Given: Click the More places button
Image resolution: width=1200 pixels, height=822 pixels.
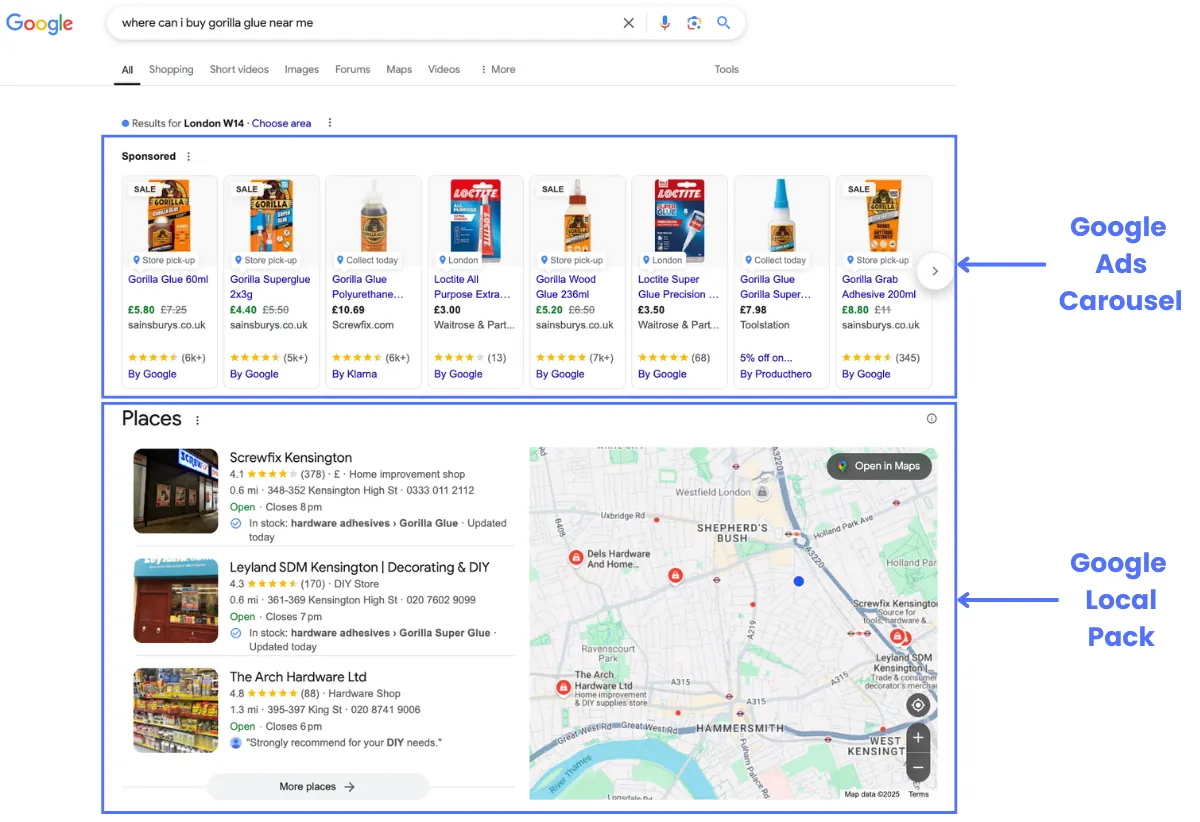Looking at the screenshot, I should pos(318,787).
